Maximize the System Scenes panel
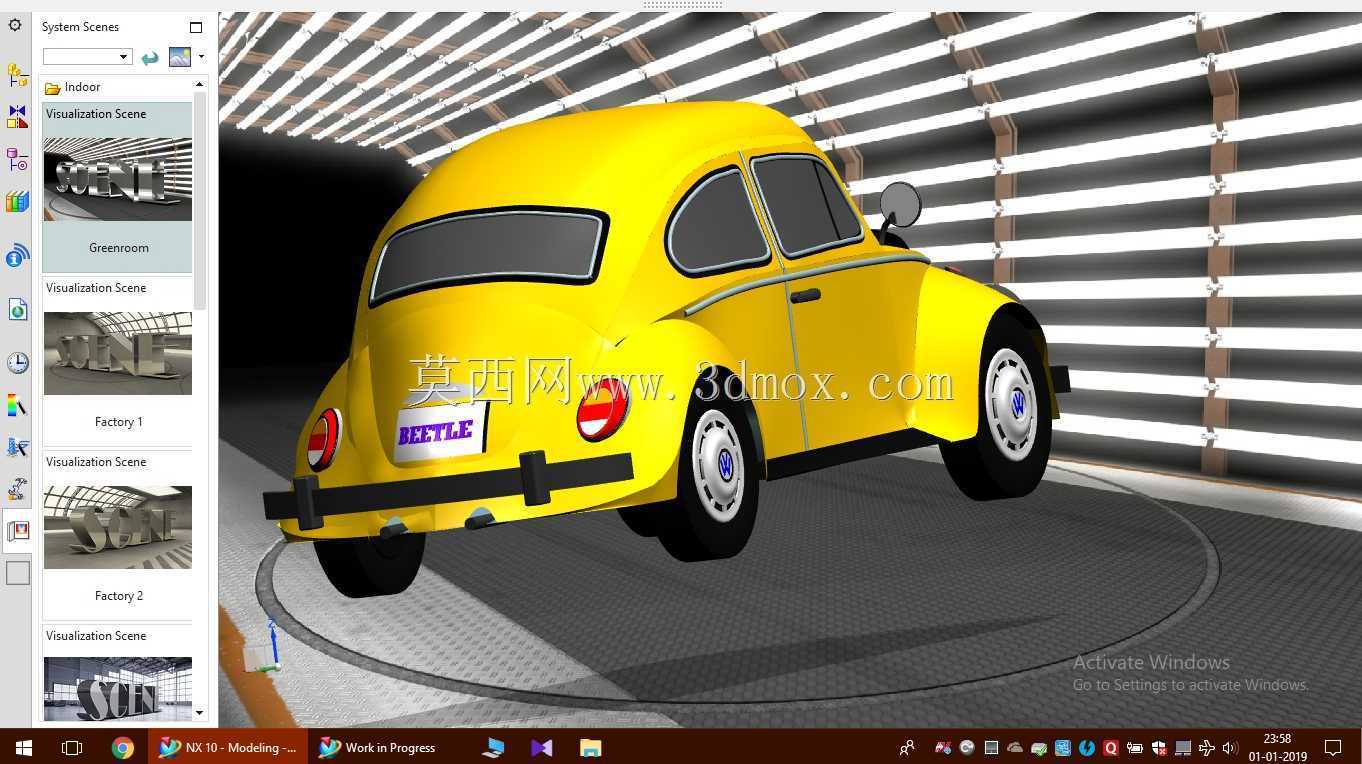The height and width of the screenshot is (764, 1362). point(196,27)
